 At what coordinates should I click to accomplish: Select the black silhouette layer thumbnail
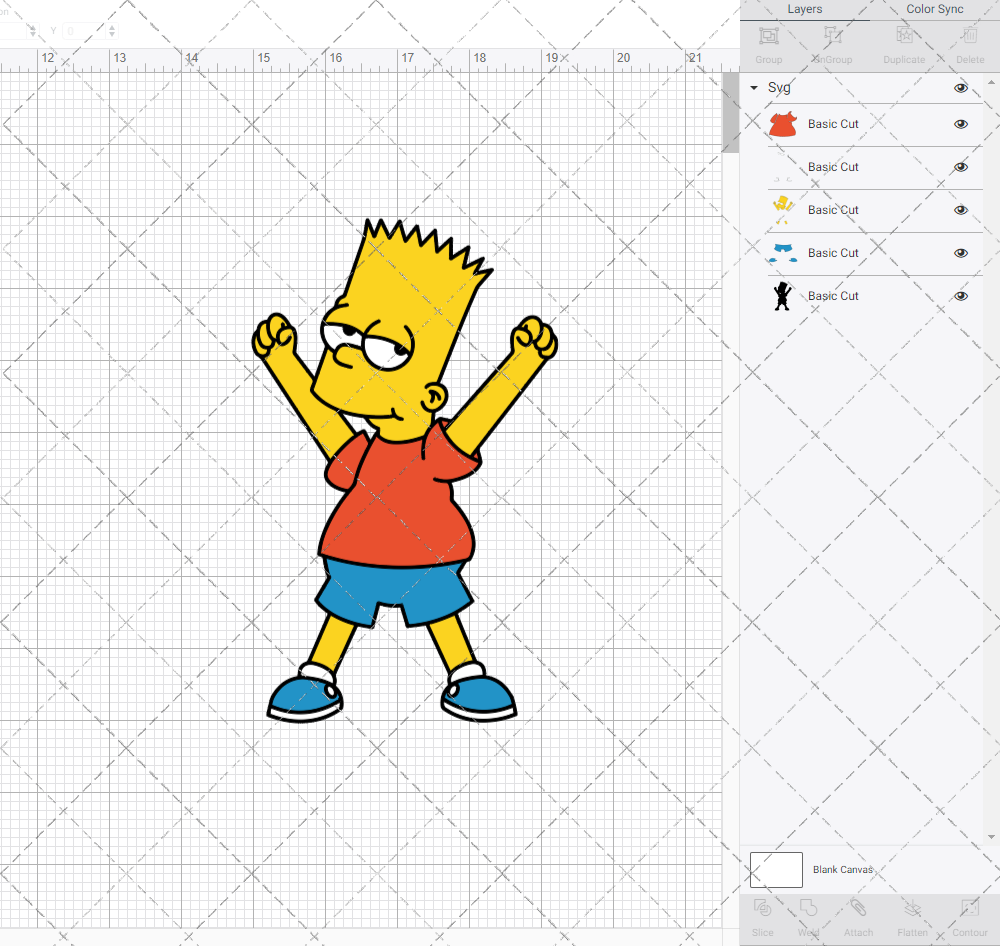click(x=783, y=296)
